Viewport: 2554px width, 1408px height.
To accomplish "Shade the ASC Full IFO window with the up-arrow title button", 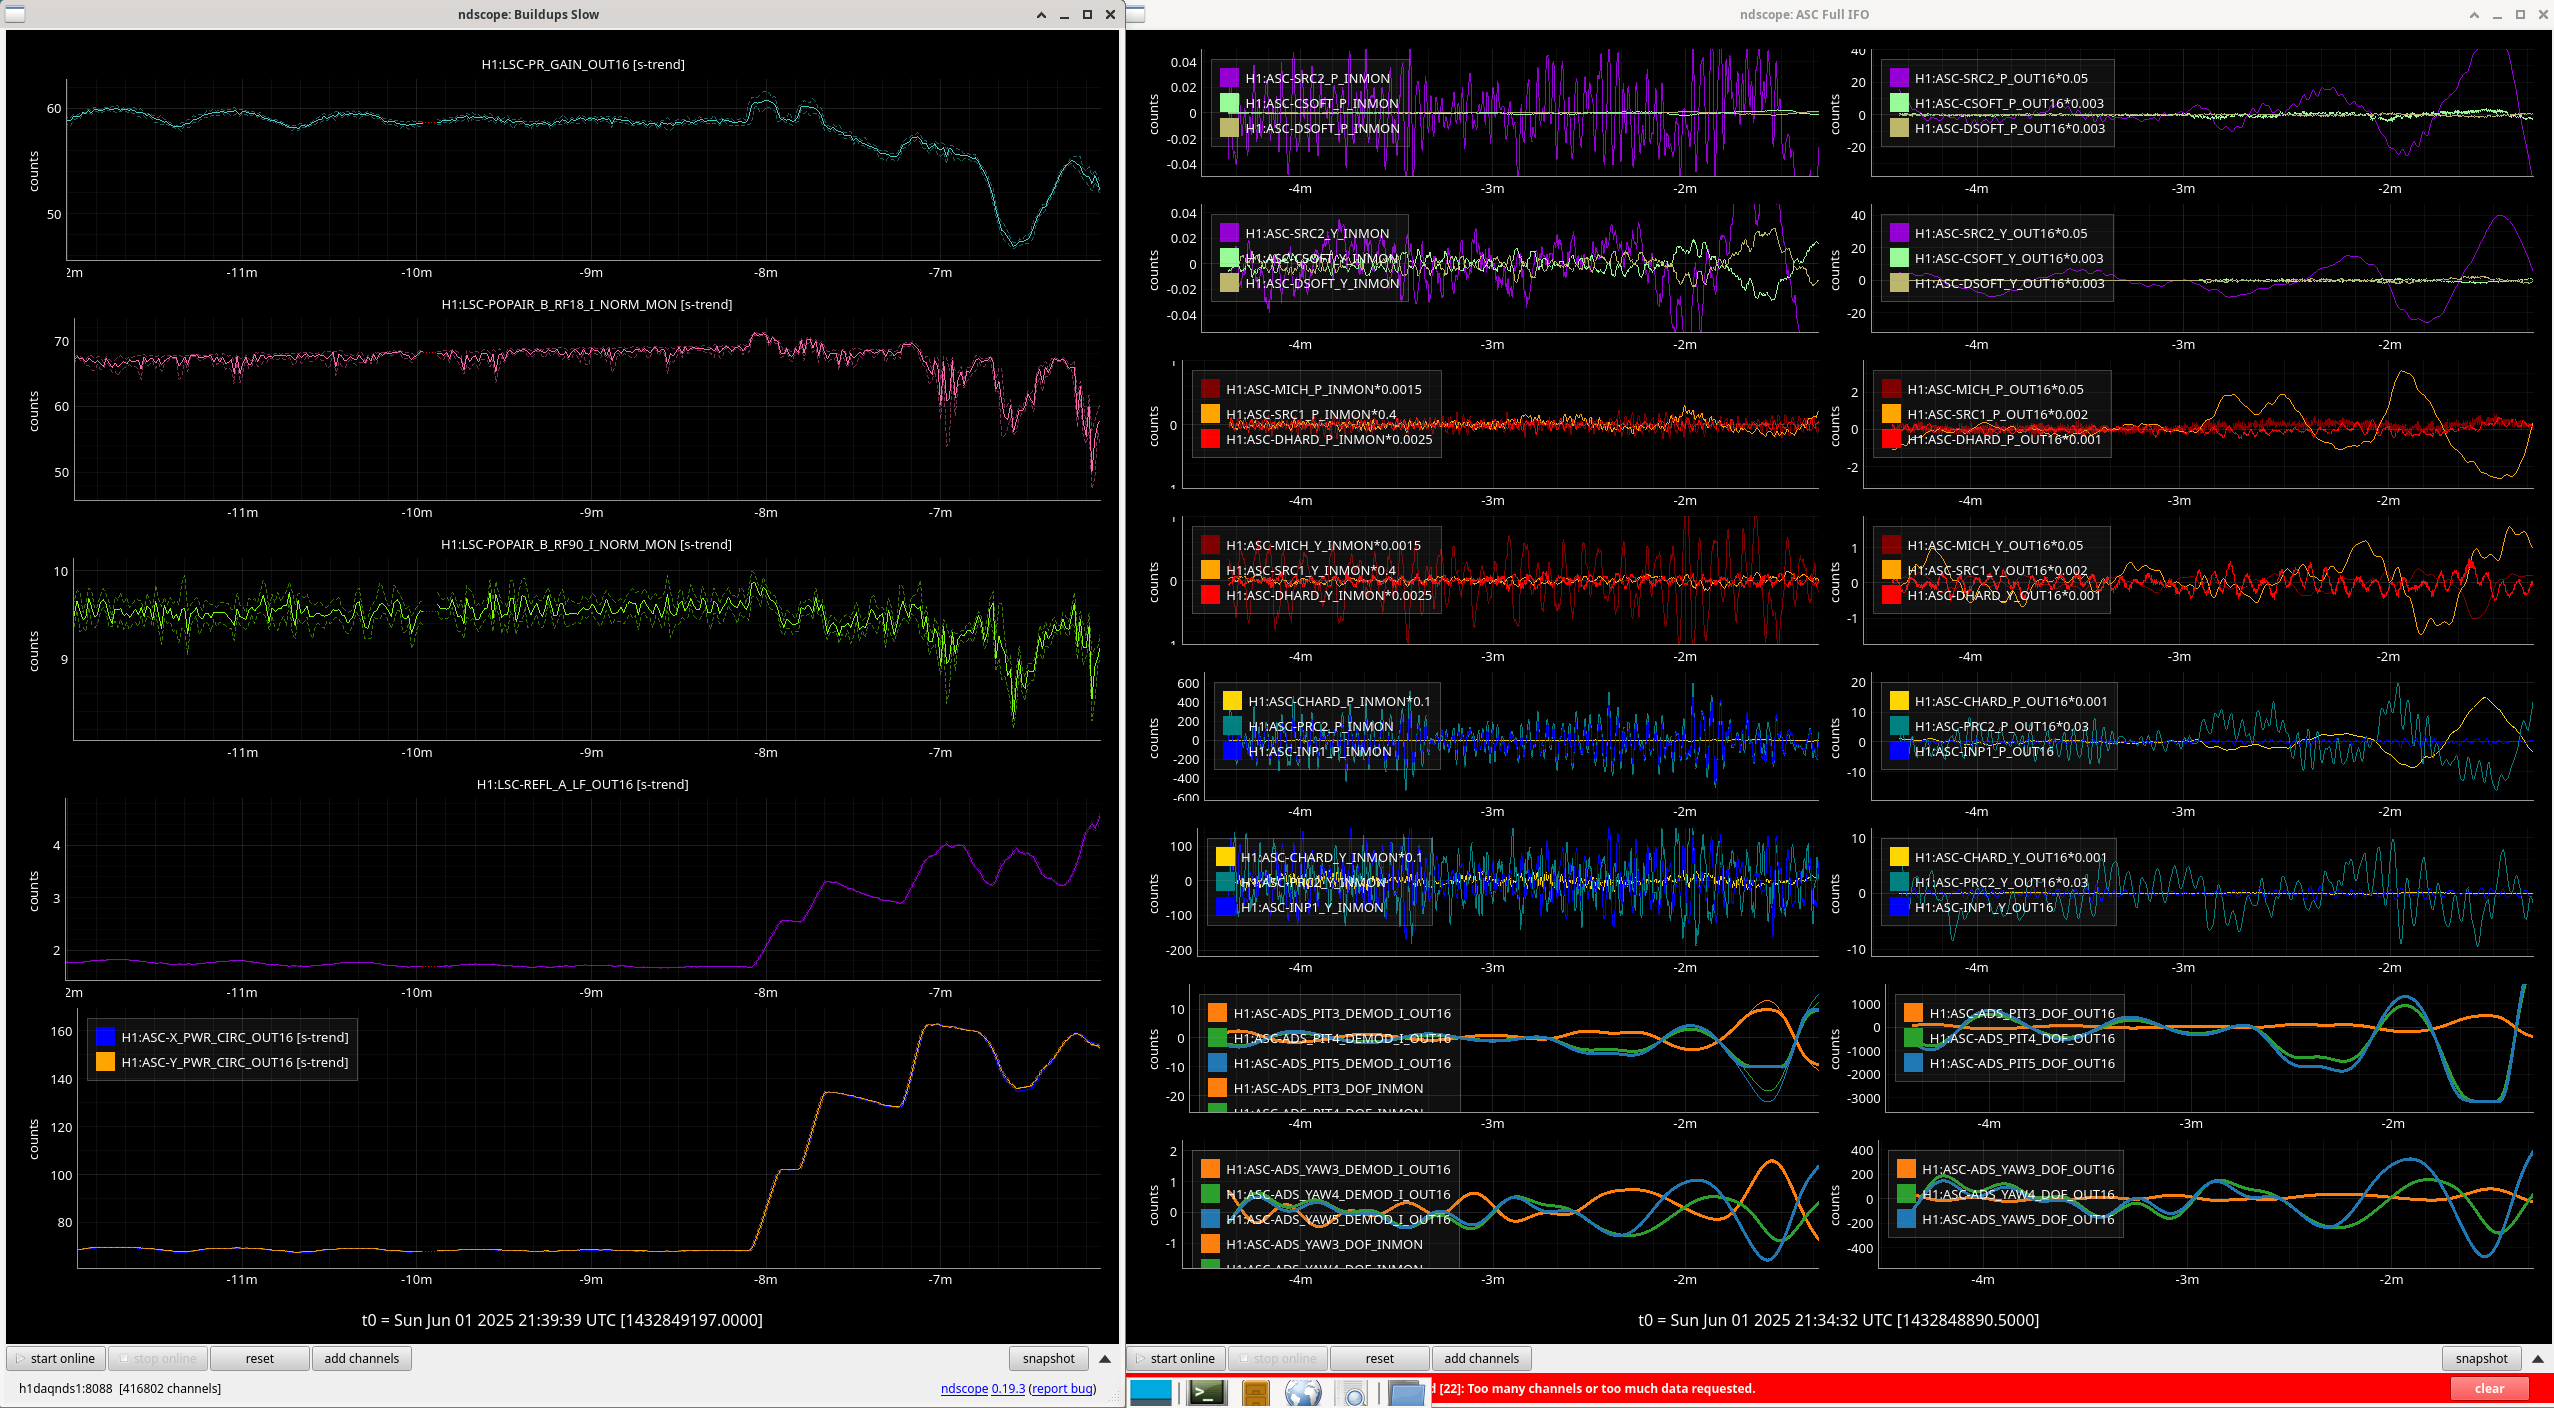I will 2474,15.
